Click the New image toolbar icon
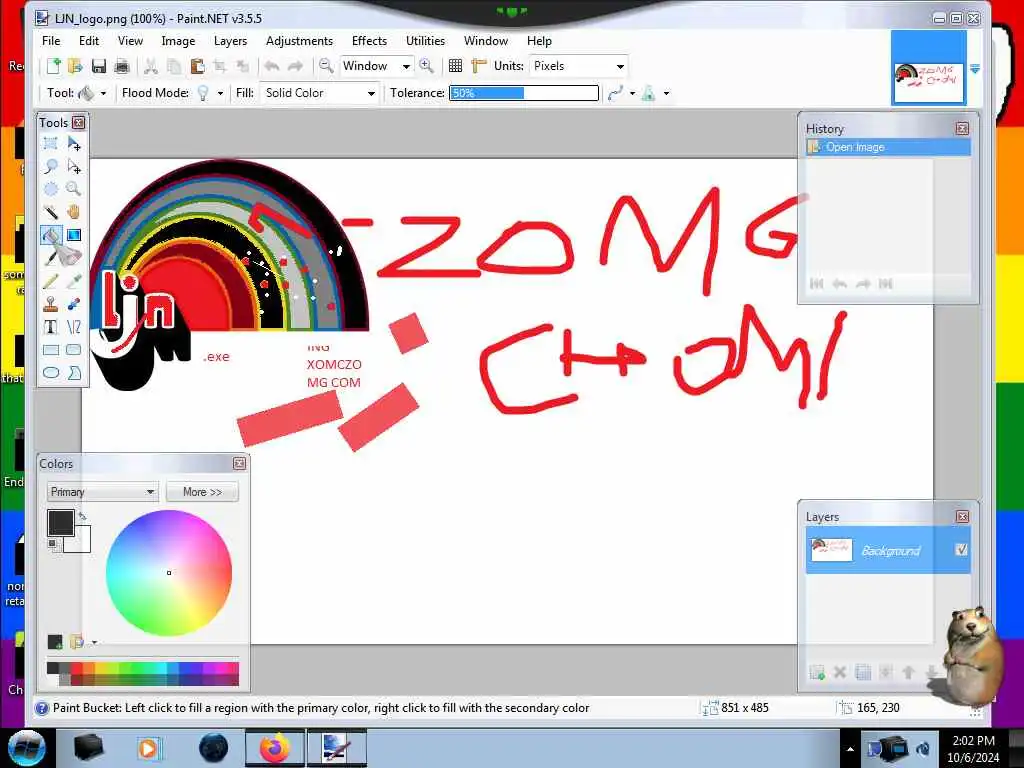Viewport: 1024px width, 768px height. coord(54,66)
